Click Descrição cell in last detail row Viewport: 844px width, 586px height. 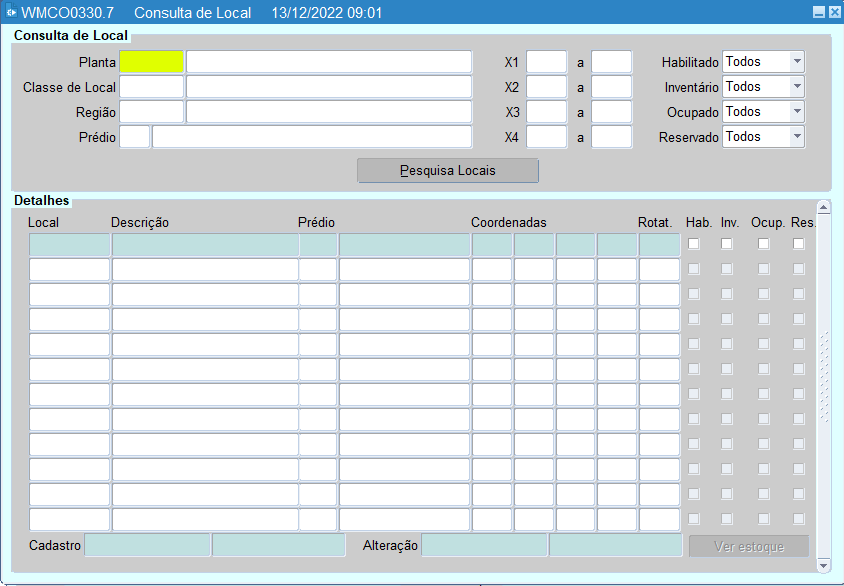(x=205, y=520)
